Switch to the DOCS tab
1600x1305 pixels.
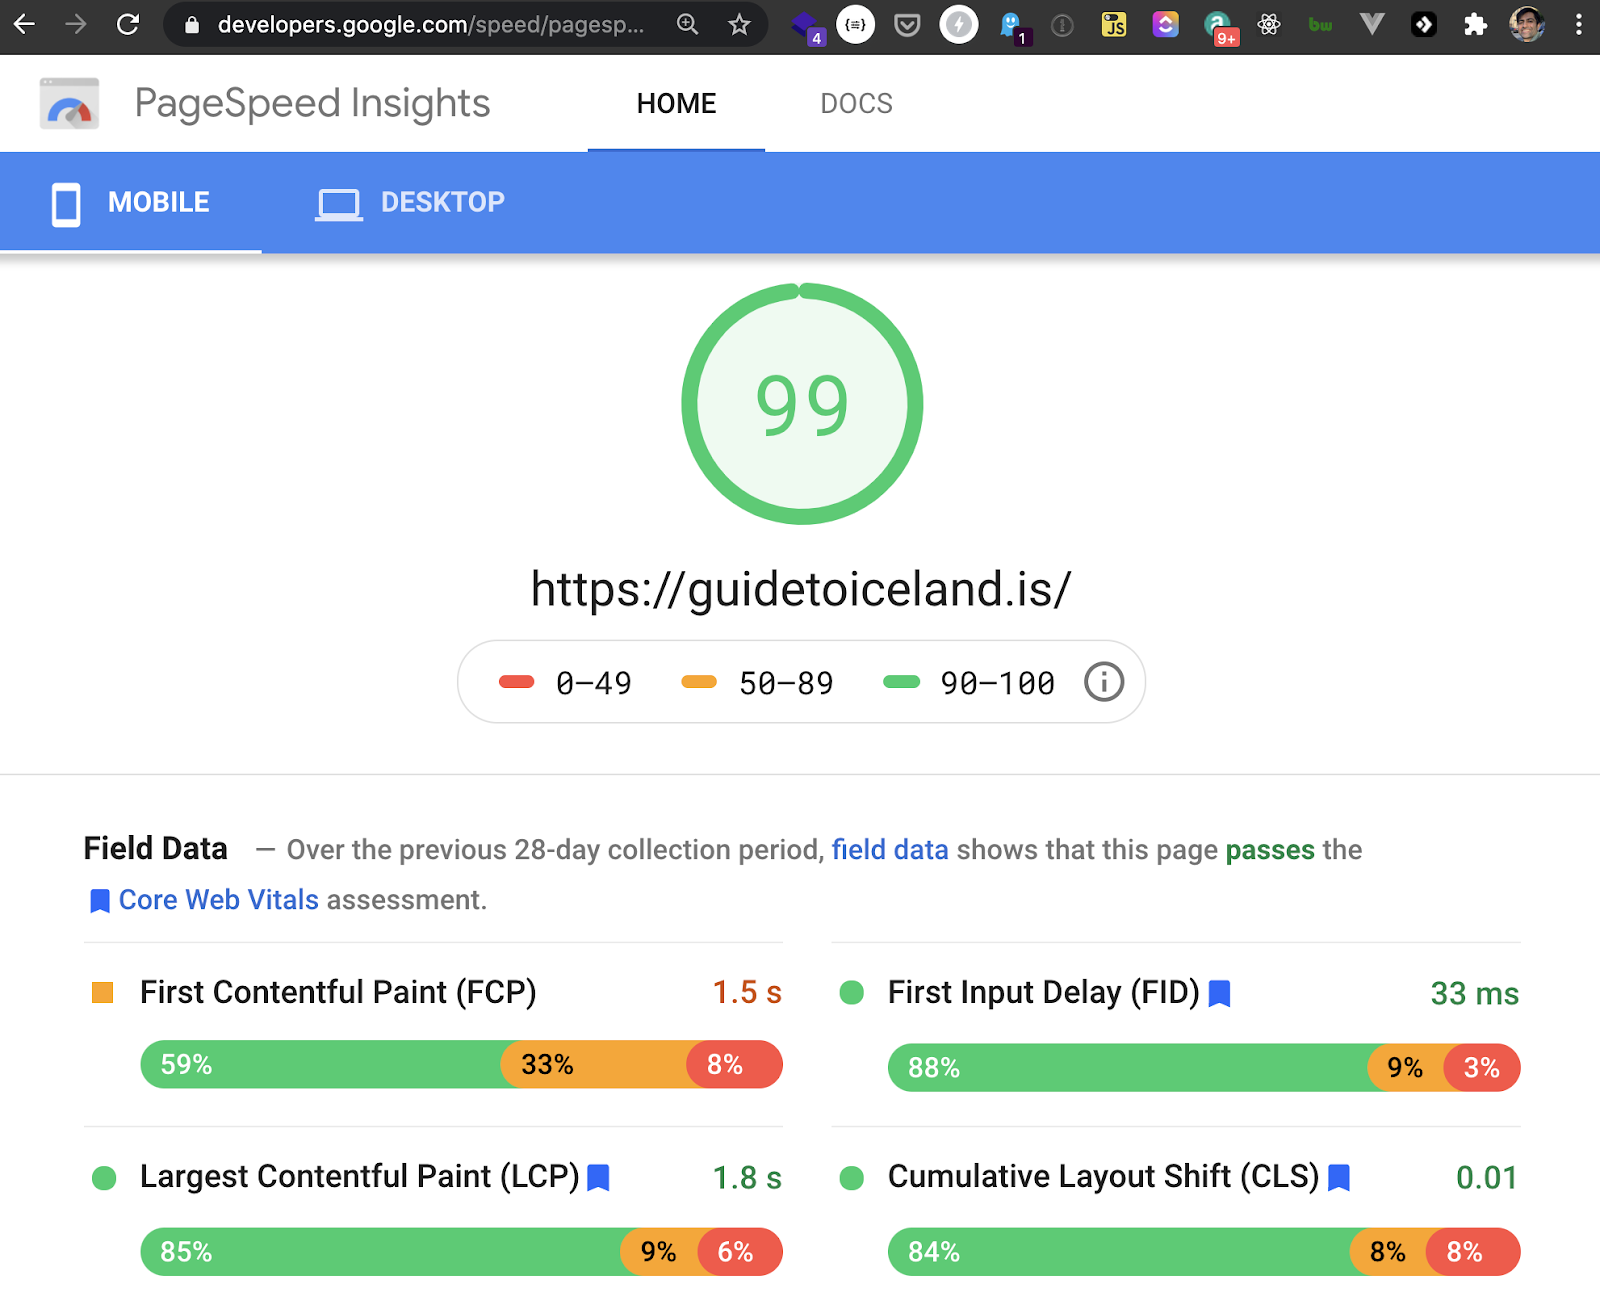point(856,103)
